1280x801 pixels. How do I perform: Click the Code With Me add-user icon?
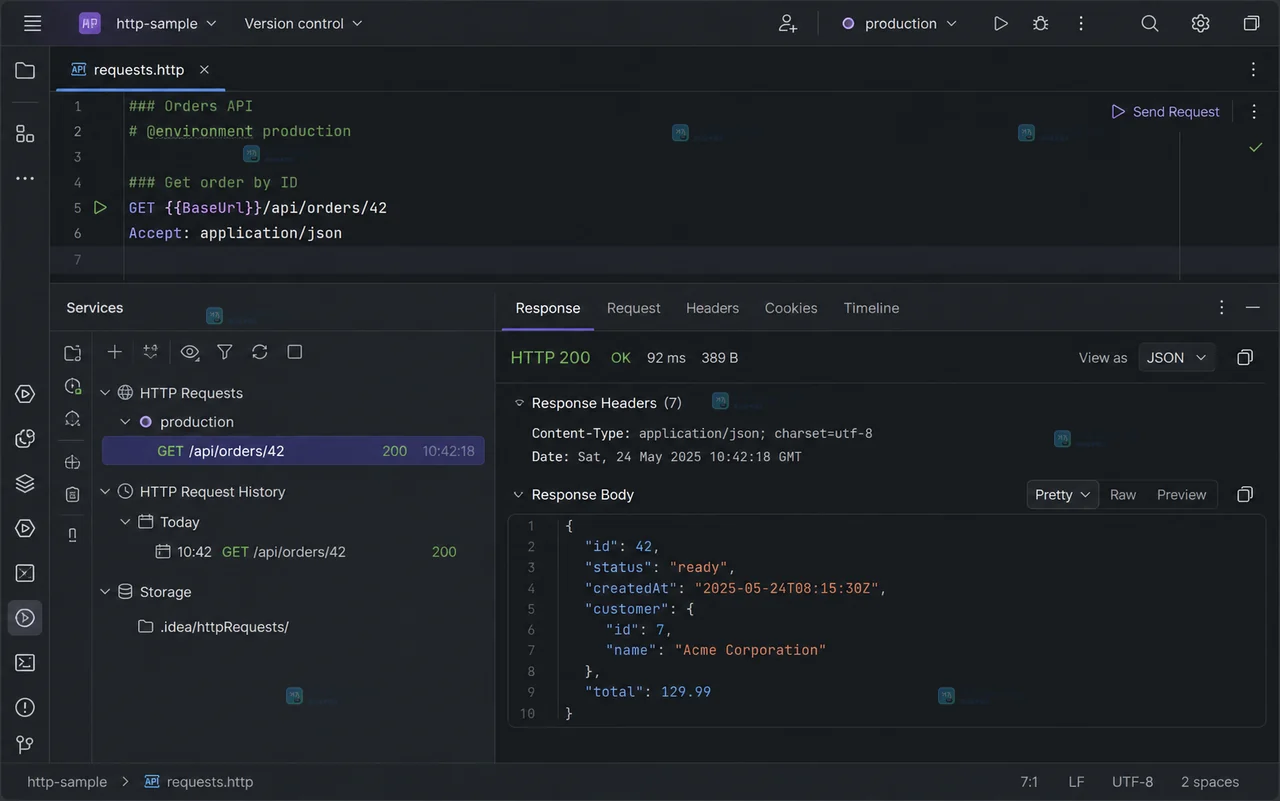pyautogui.click(x=788, y=23)
